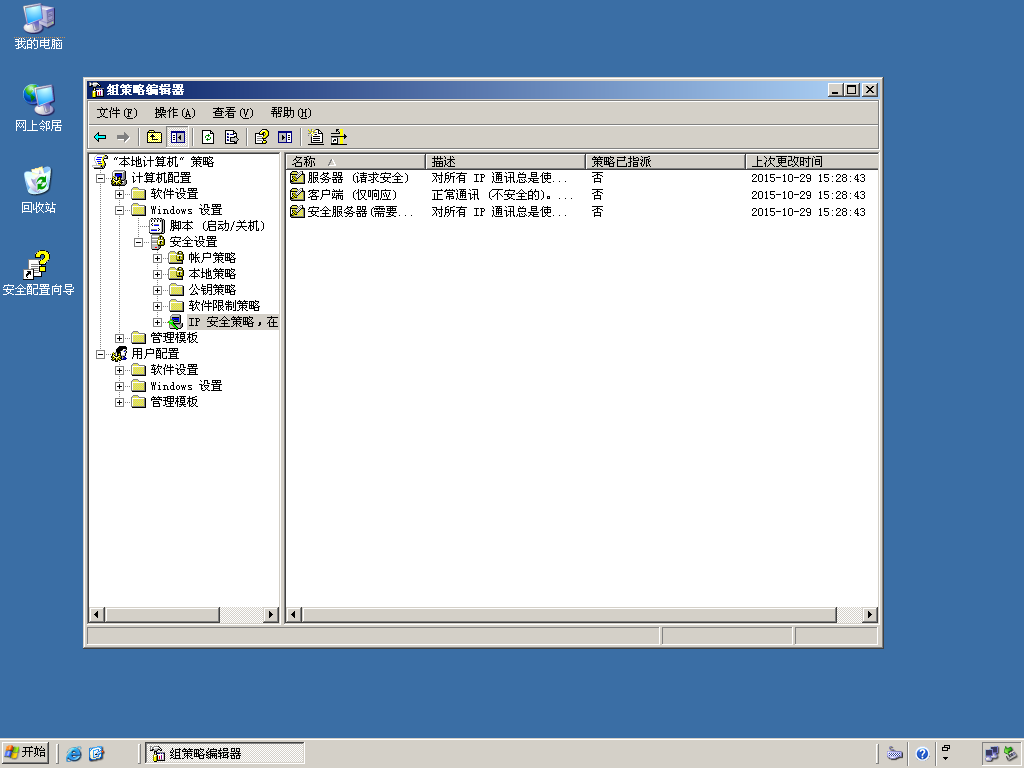Expand the 管理模板 node under 用户配置
The image size is (1024, 768).
pyautogui.click(x=120, y=402)
